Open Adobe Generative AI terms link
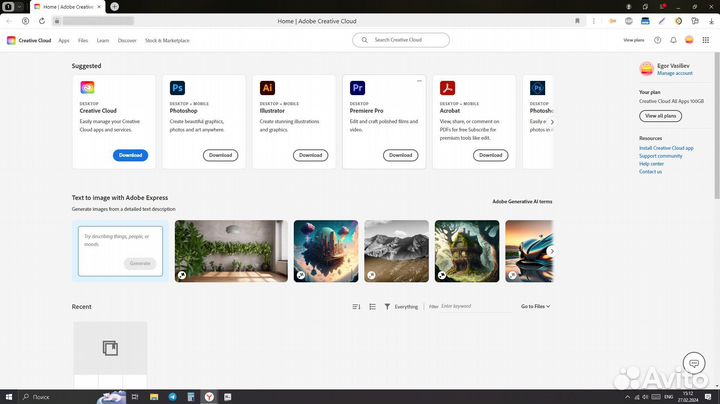The width and height of the screenshot is (720, 404). (x=522, y=202)
